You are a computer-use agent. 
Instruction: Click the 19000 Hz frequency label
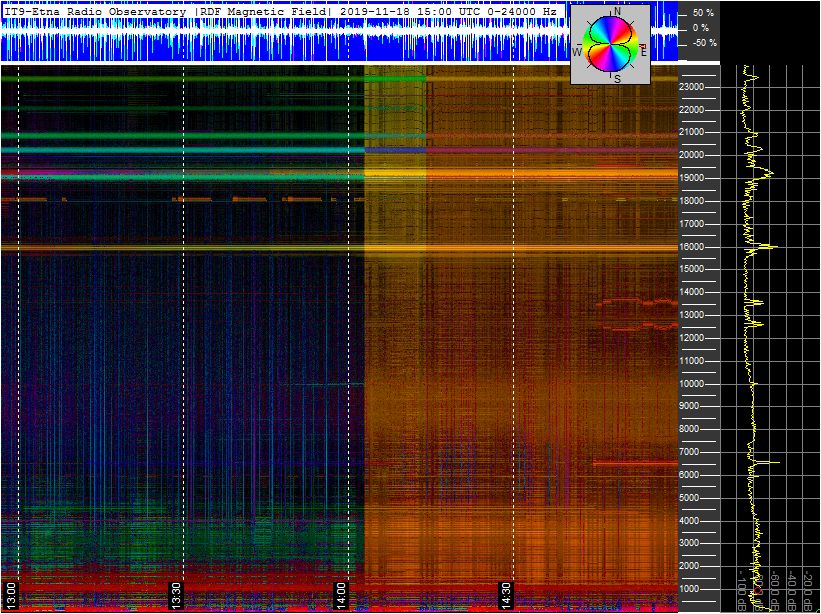691,178
